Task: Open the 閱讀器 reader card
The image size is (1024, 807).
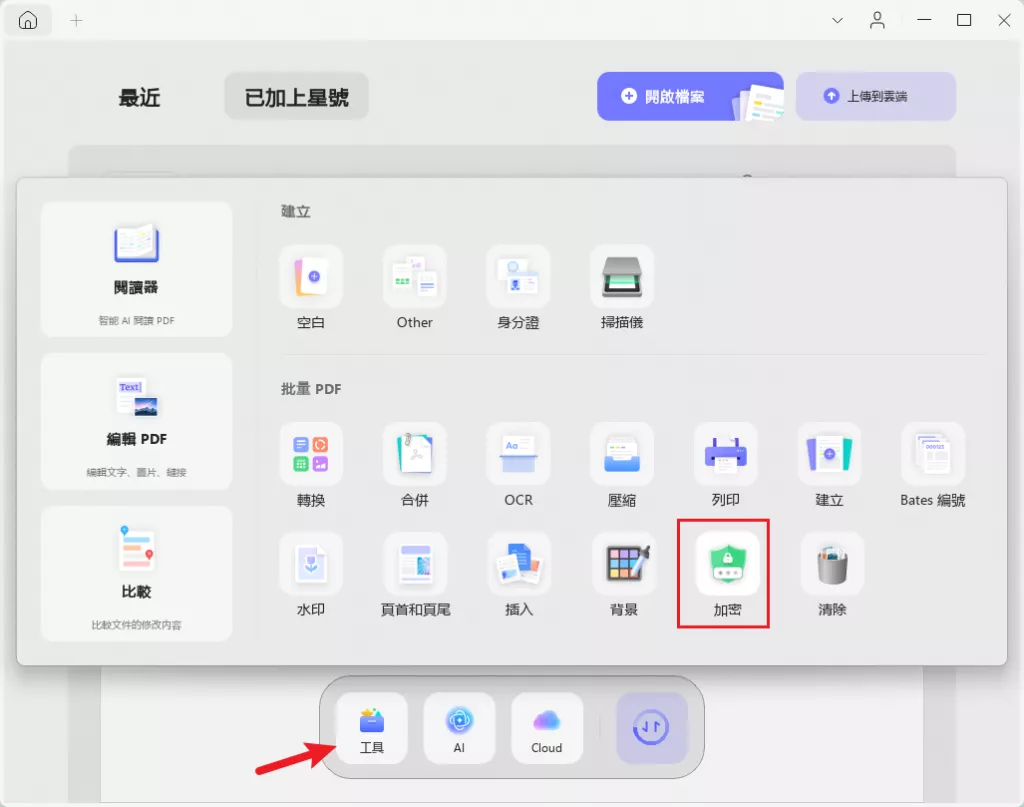Action: [136, 269]
